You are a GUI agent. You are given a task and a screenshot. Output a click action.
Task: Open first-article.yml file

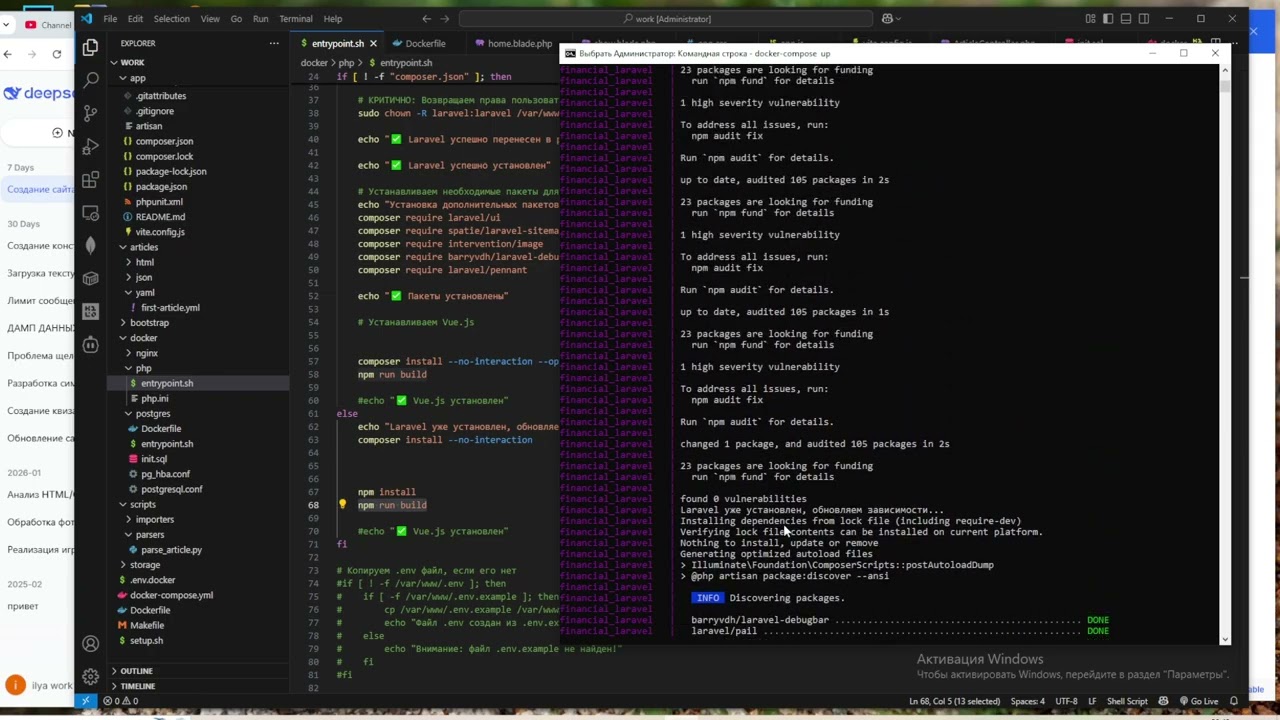coord(170,307)
